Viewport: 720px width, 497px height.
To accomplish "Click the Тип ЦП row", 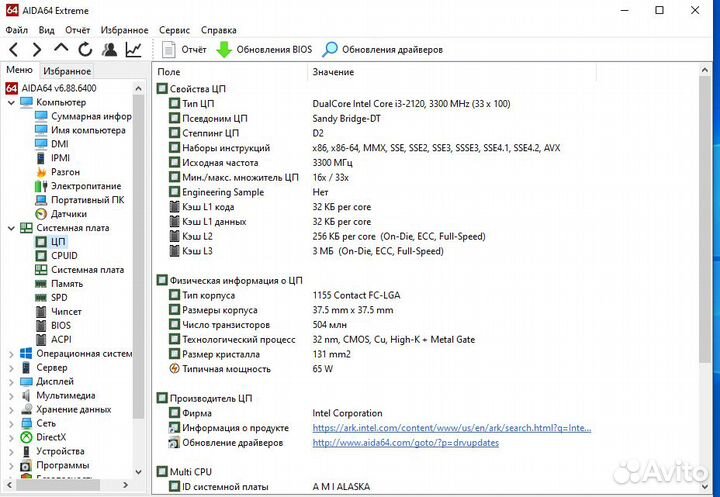I will pyautogui.click(x=339, y=104).
